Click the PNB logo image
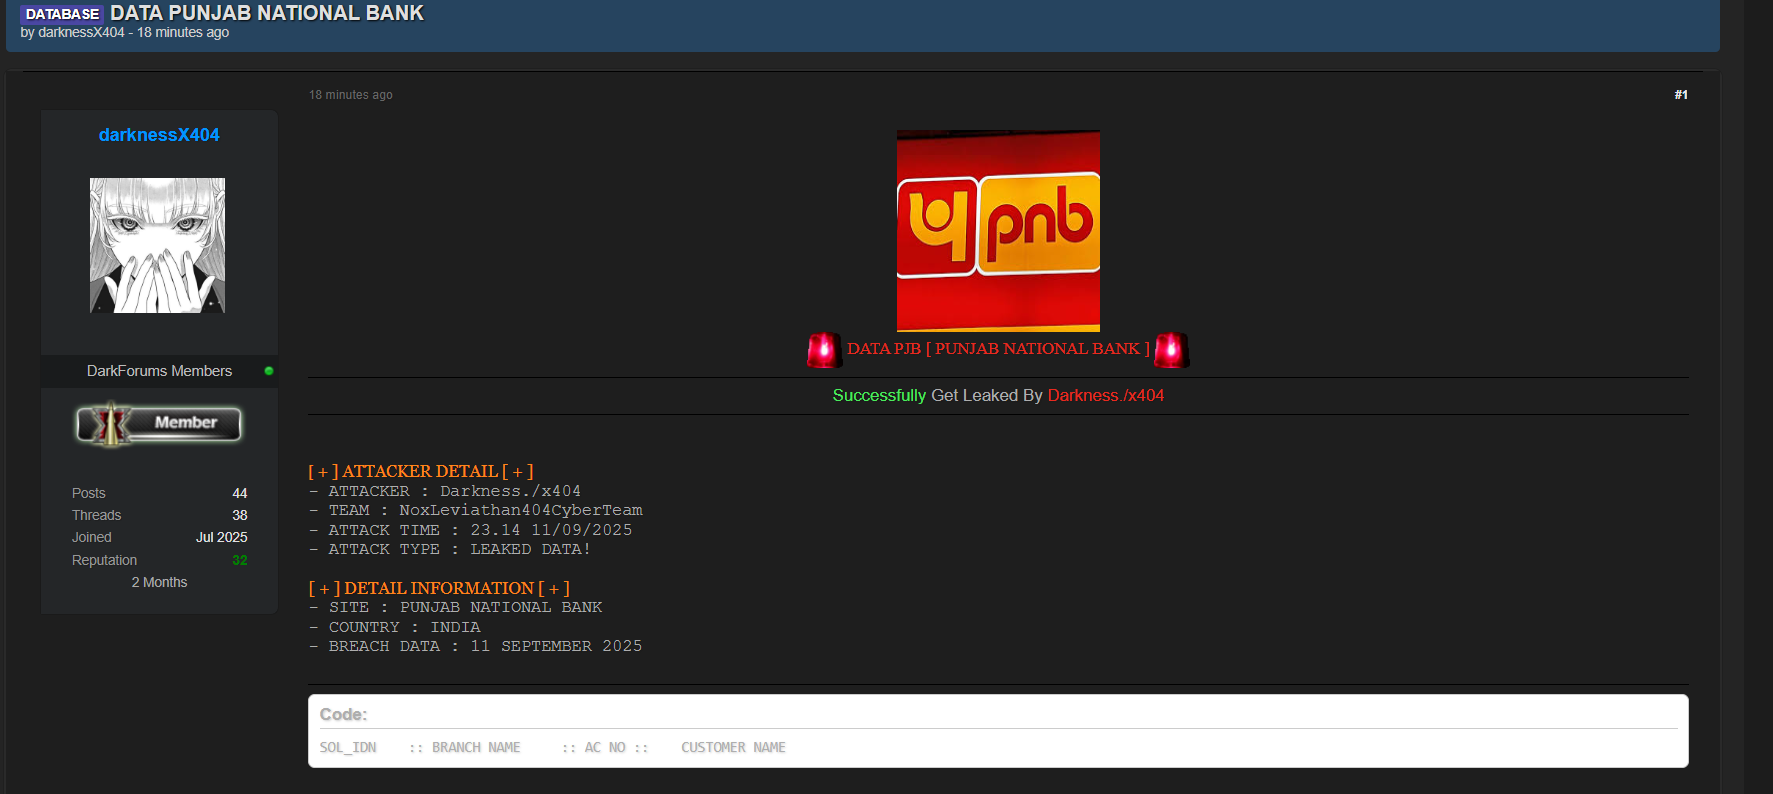This screenshot has width=1773, height=794. point(998,230)
